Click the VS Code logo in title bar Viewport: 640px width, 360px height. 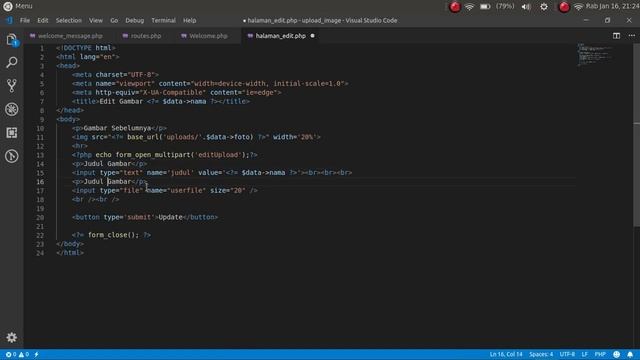click(9, 20)
